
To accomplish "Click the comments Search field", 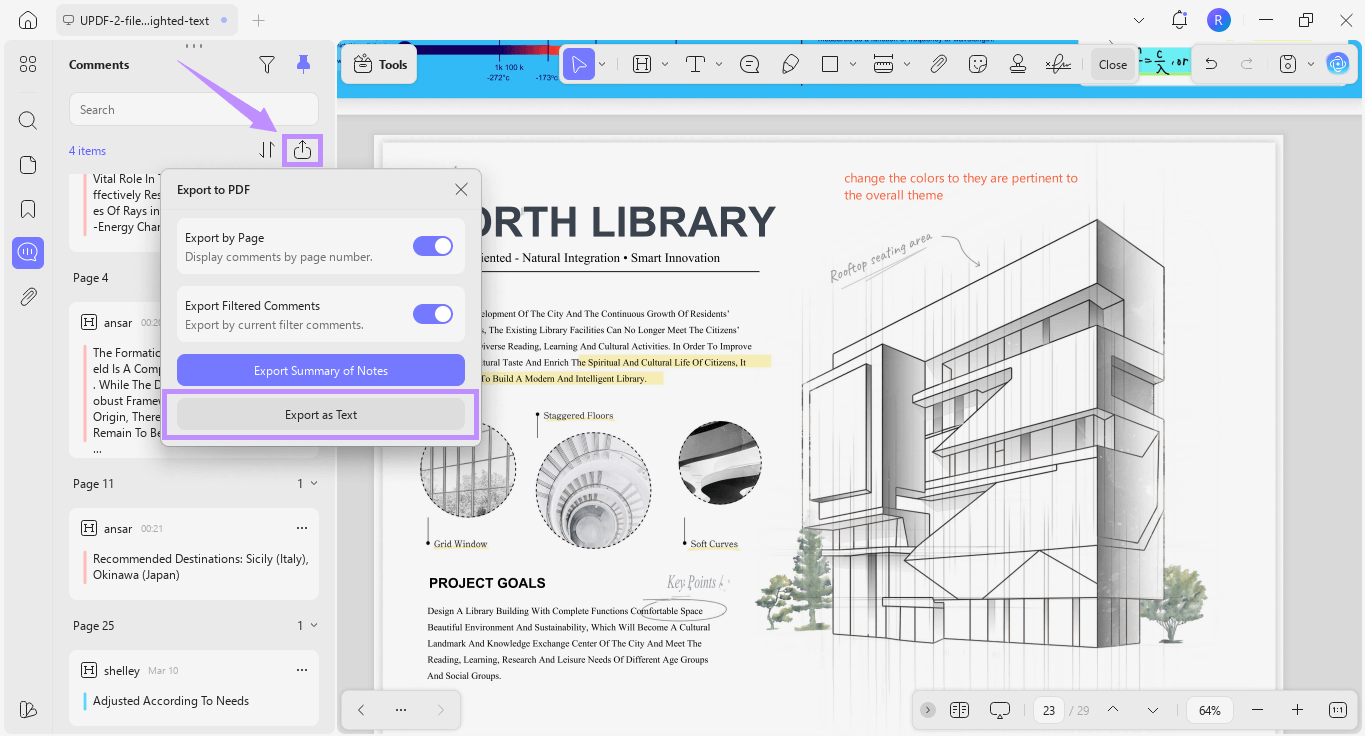I will (194, 109).
